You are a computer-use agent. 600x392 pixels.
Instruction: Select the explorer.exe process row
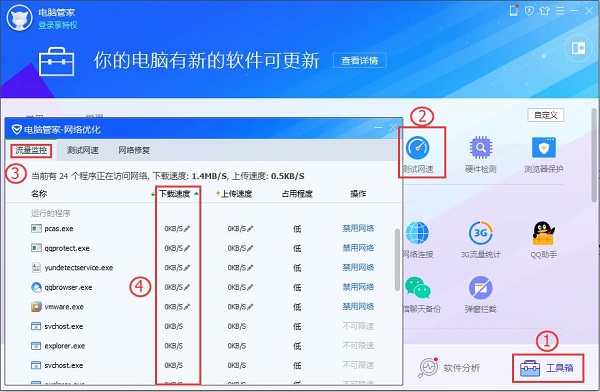pos(200,346)
